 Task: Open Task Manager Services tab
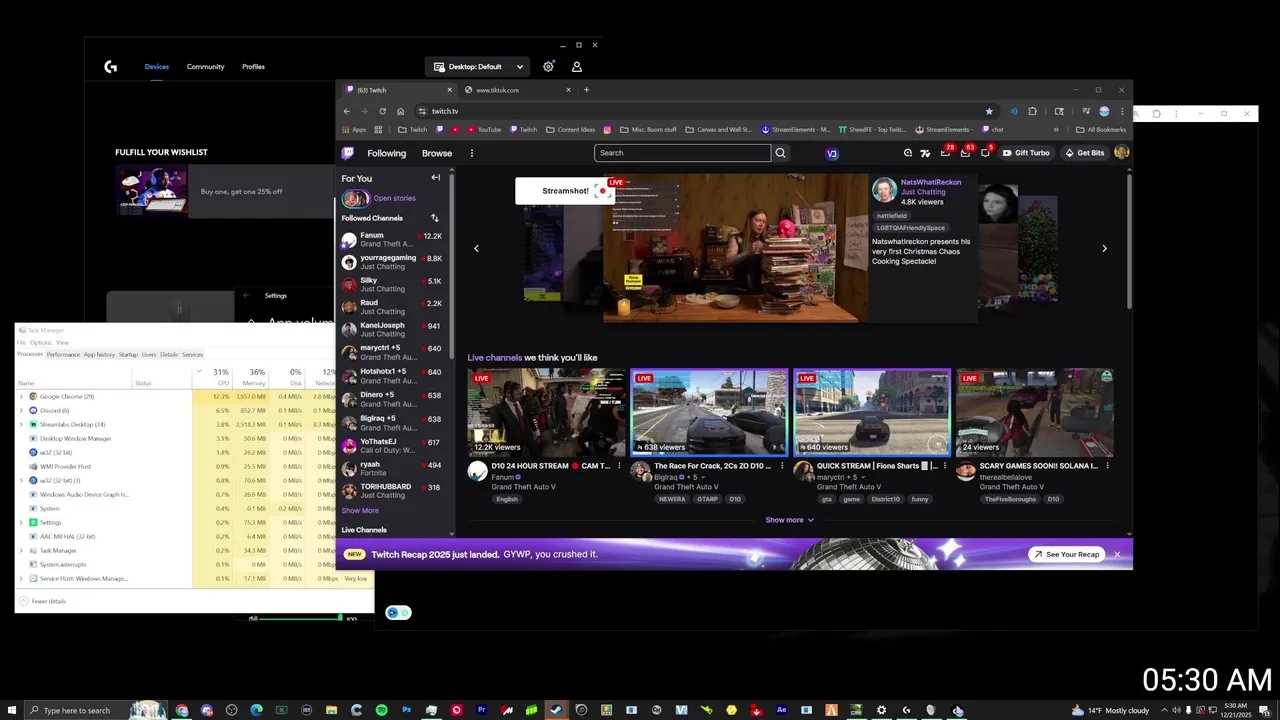pyautogui.click(x=192, y=354)
